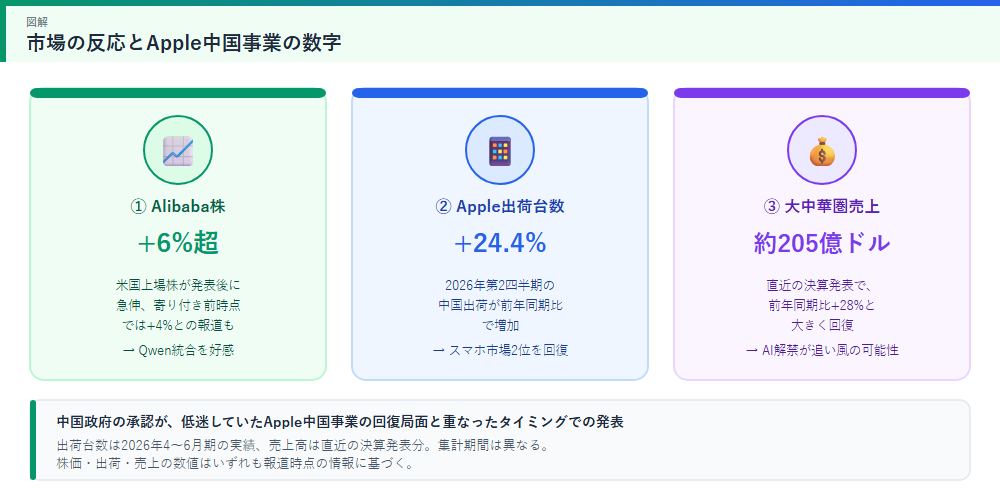Click the → スマホ市場2位を回復 line

(x=500, y=350)
